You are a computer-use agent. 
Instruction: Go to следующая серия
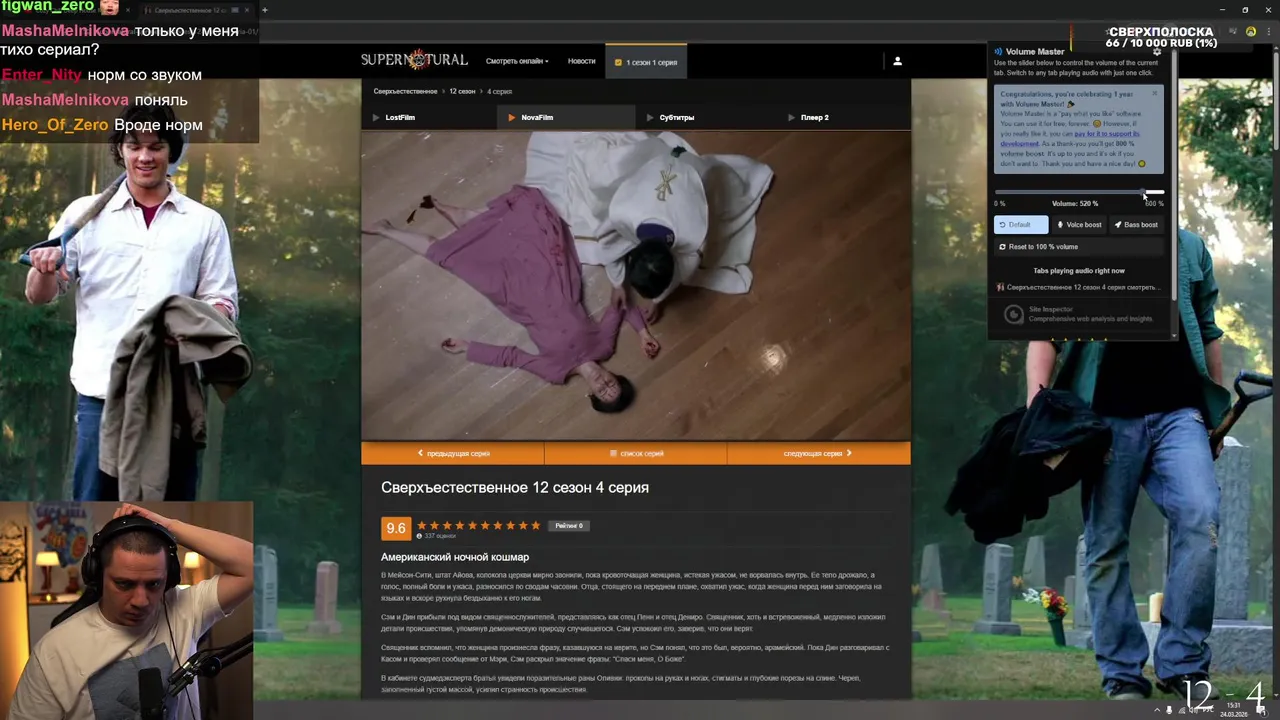pyautogui.click(x=819, y=453)
